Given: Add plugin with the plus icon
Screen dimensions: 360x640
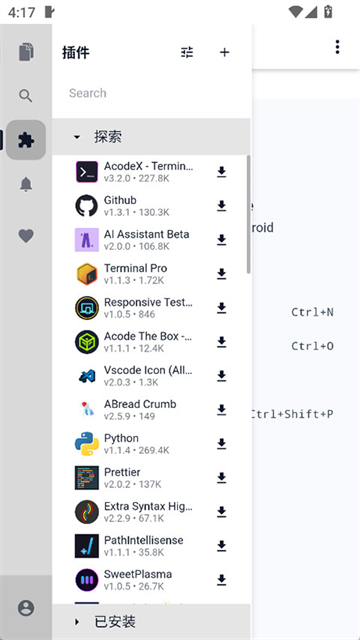Looking at the screenshot, I should click(224, 52).
